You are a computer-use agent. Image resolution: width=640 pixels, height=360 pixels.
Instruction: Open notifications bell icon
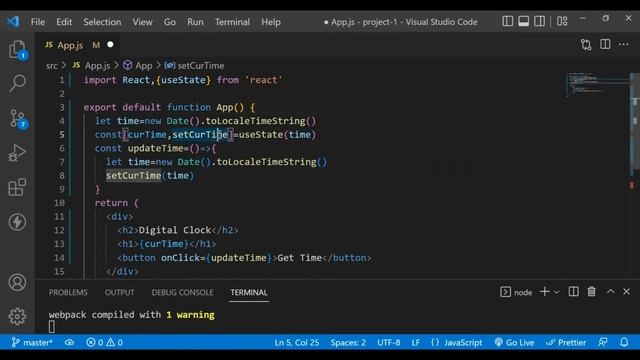(x=624, y=342)
